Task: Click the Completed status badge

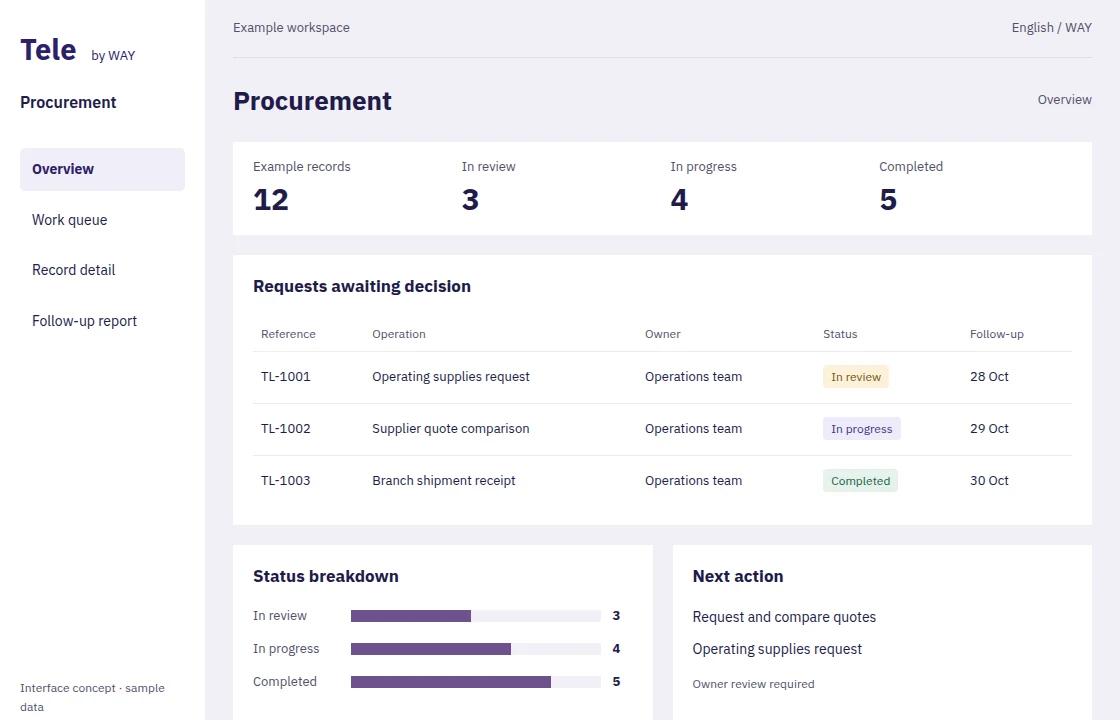Action: click(x=860, y=481)
